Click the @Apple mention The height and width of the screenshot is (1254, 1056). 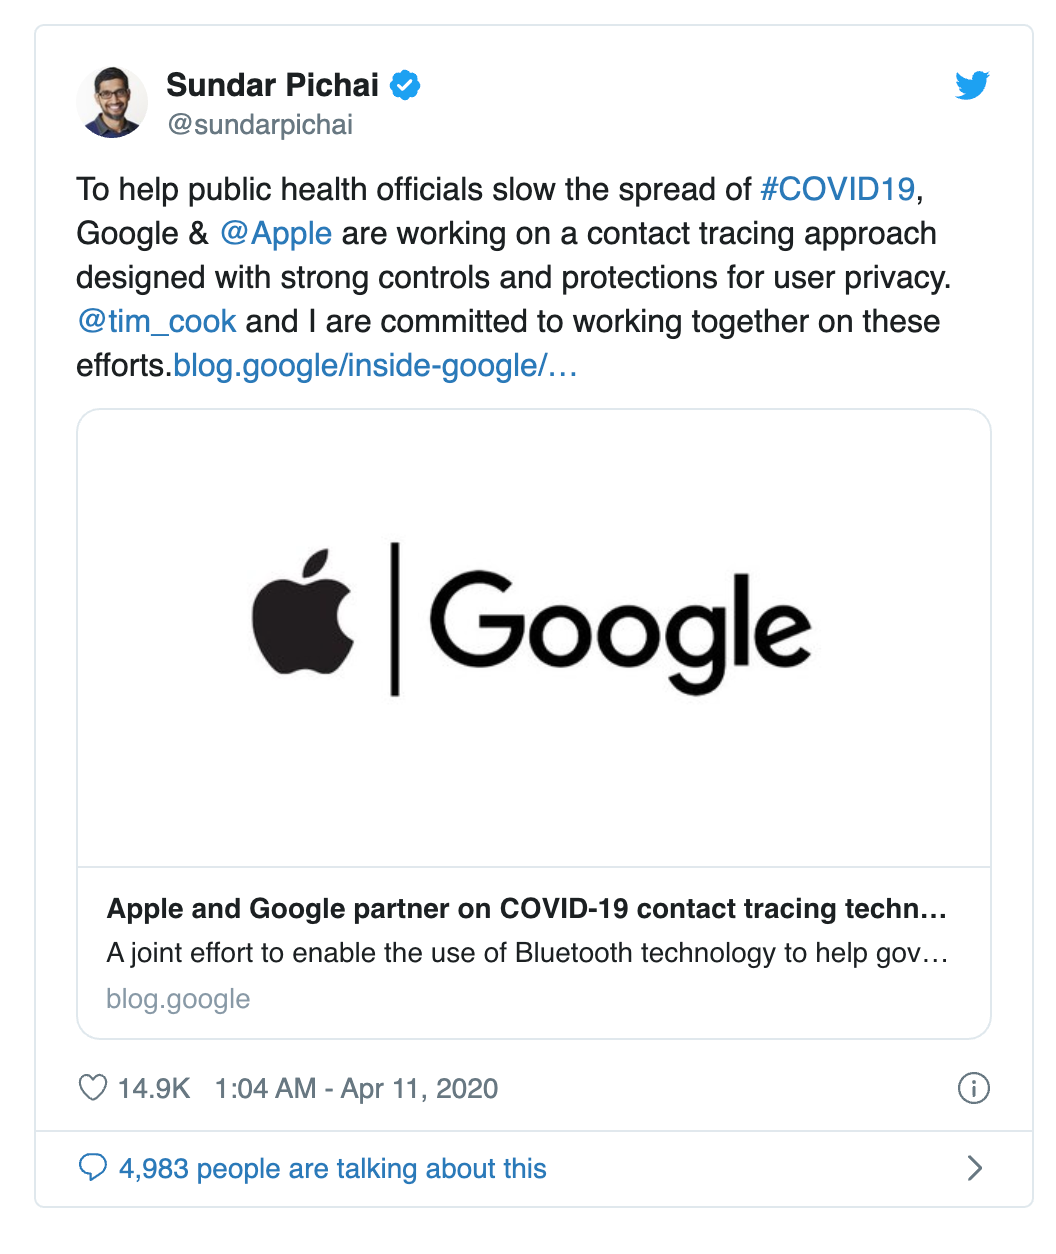coord(276,233)
